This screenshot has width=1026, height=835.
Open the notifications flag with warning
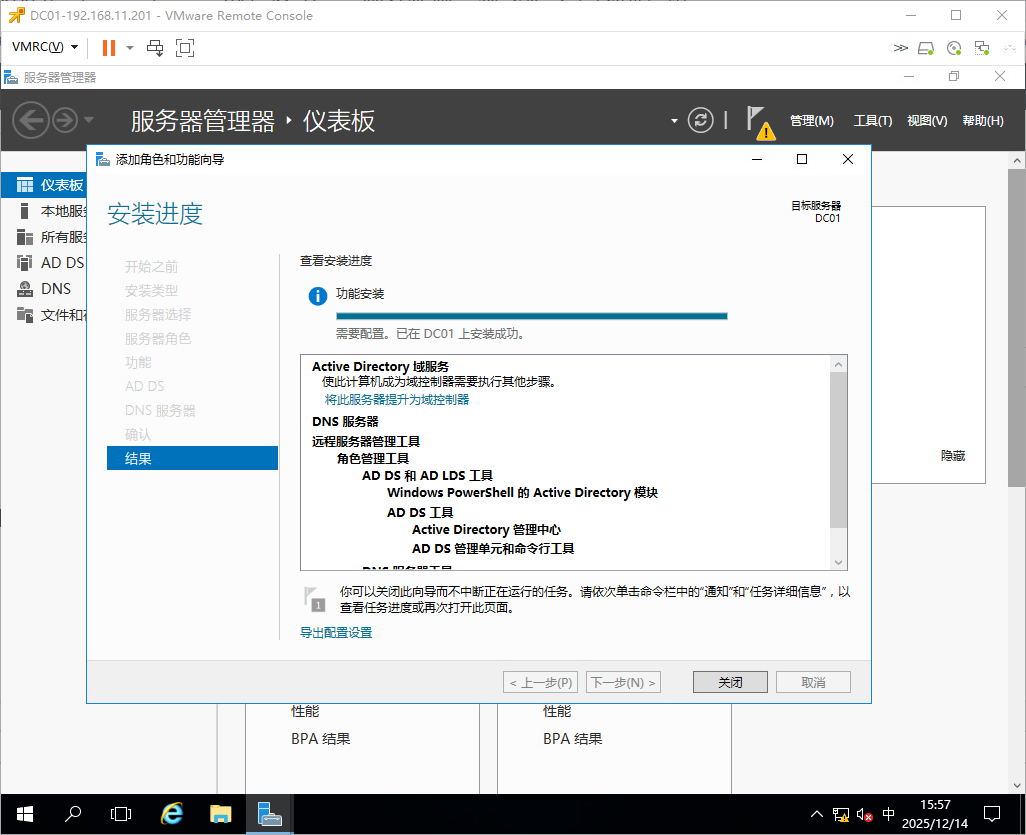click(x=760, y=122)
